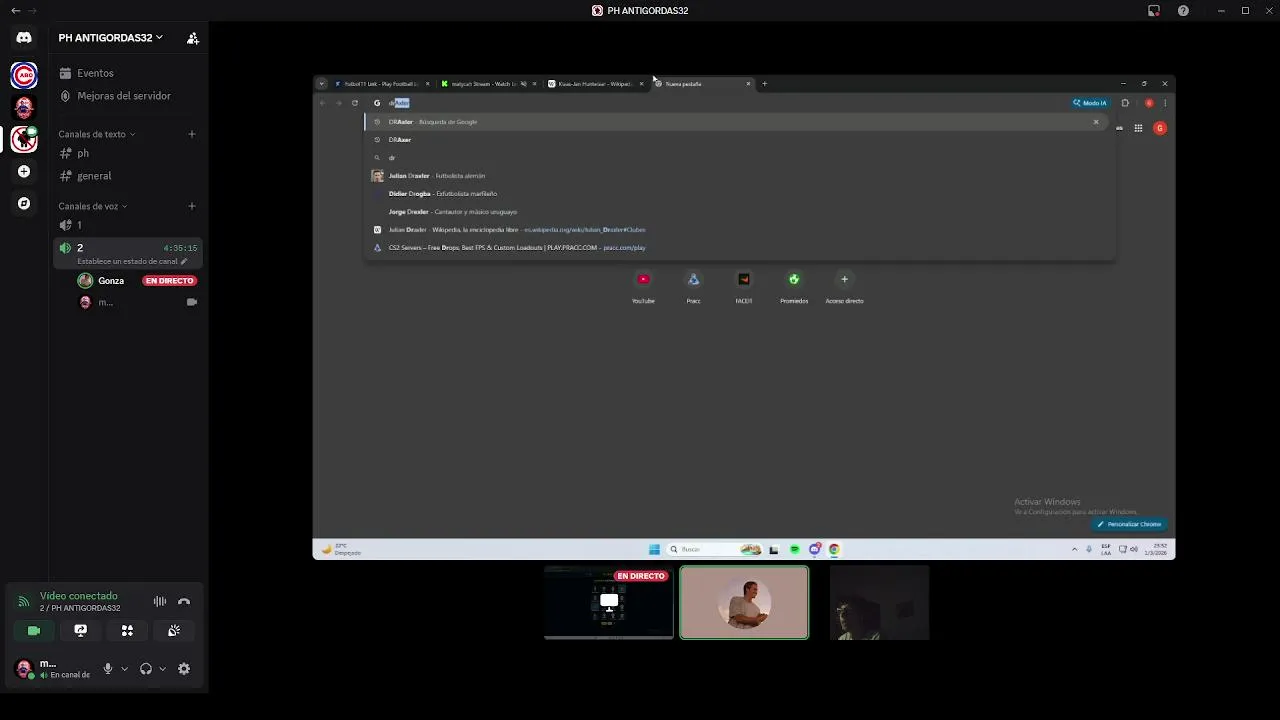Remove DRAxler suggestion with X
Screen dimensions: 1280x720
coord(1096,122)
